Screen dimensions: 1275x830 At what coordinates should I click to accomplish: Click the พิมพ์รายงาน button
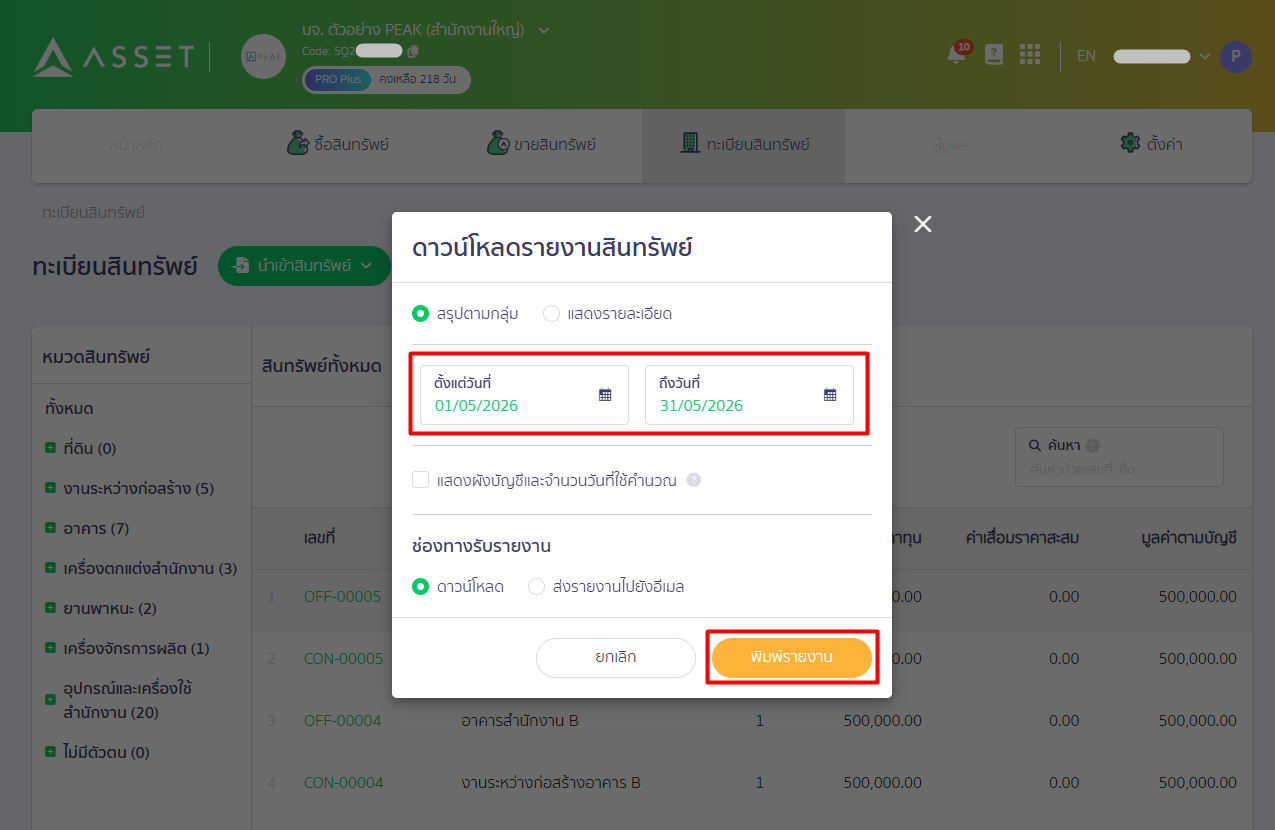[x=792, y=658]
